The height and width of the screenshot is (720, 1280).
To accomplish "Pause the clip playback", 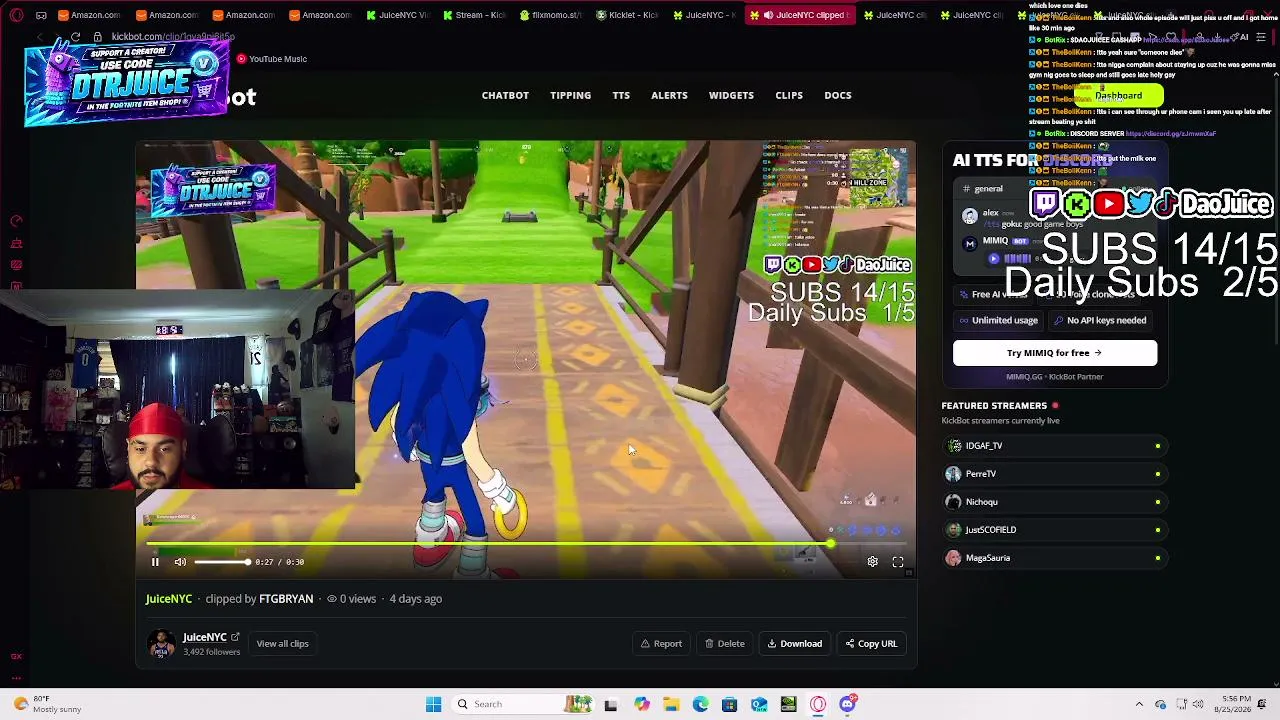I will click(155, 562).
